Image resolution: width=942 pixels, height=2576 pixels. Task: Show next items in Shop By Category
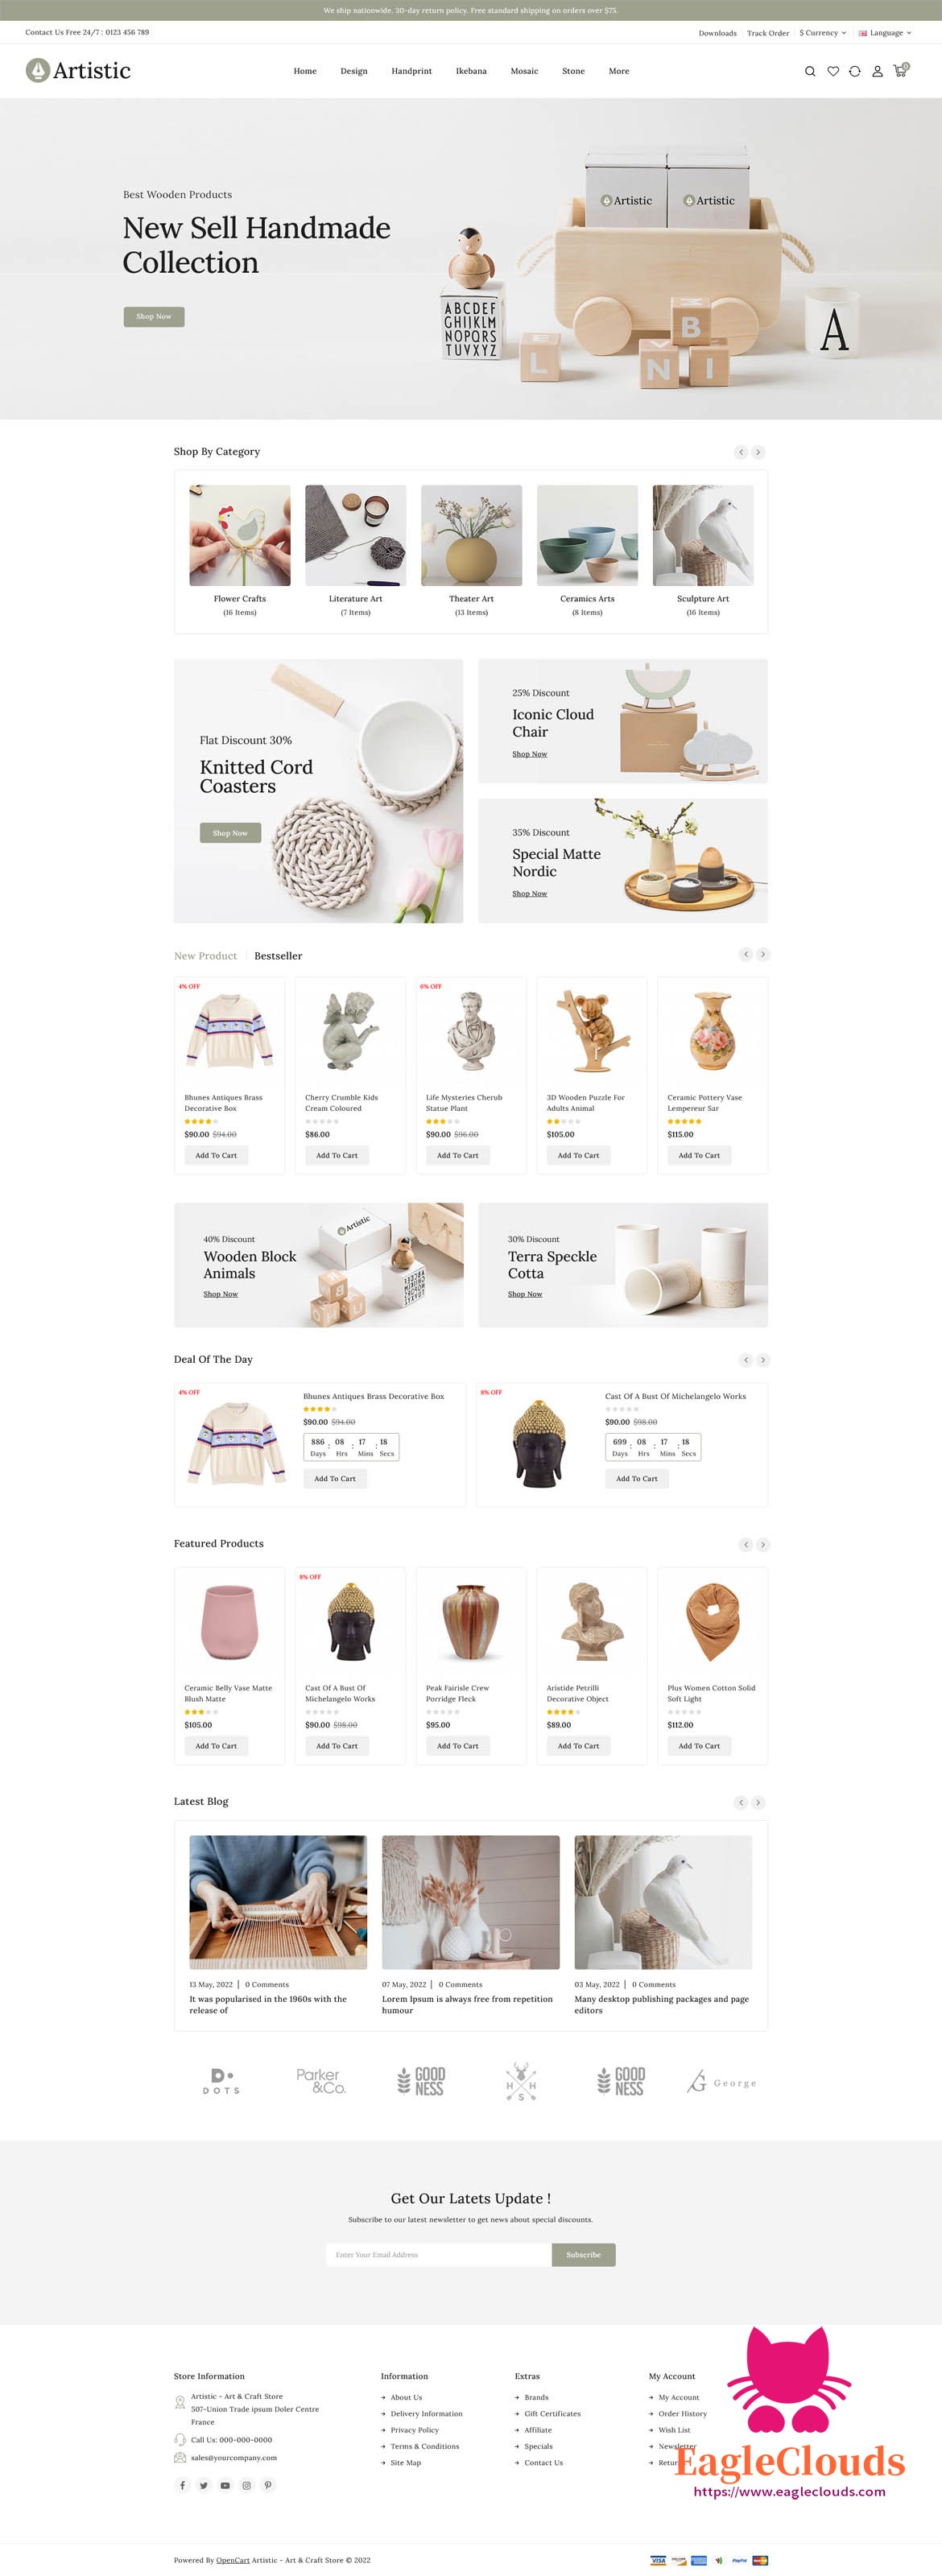[758, 452]
